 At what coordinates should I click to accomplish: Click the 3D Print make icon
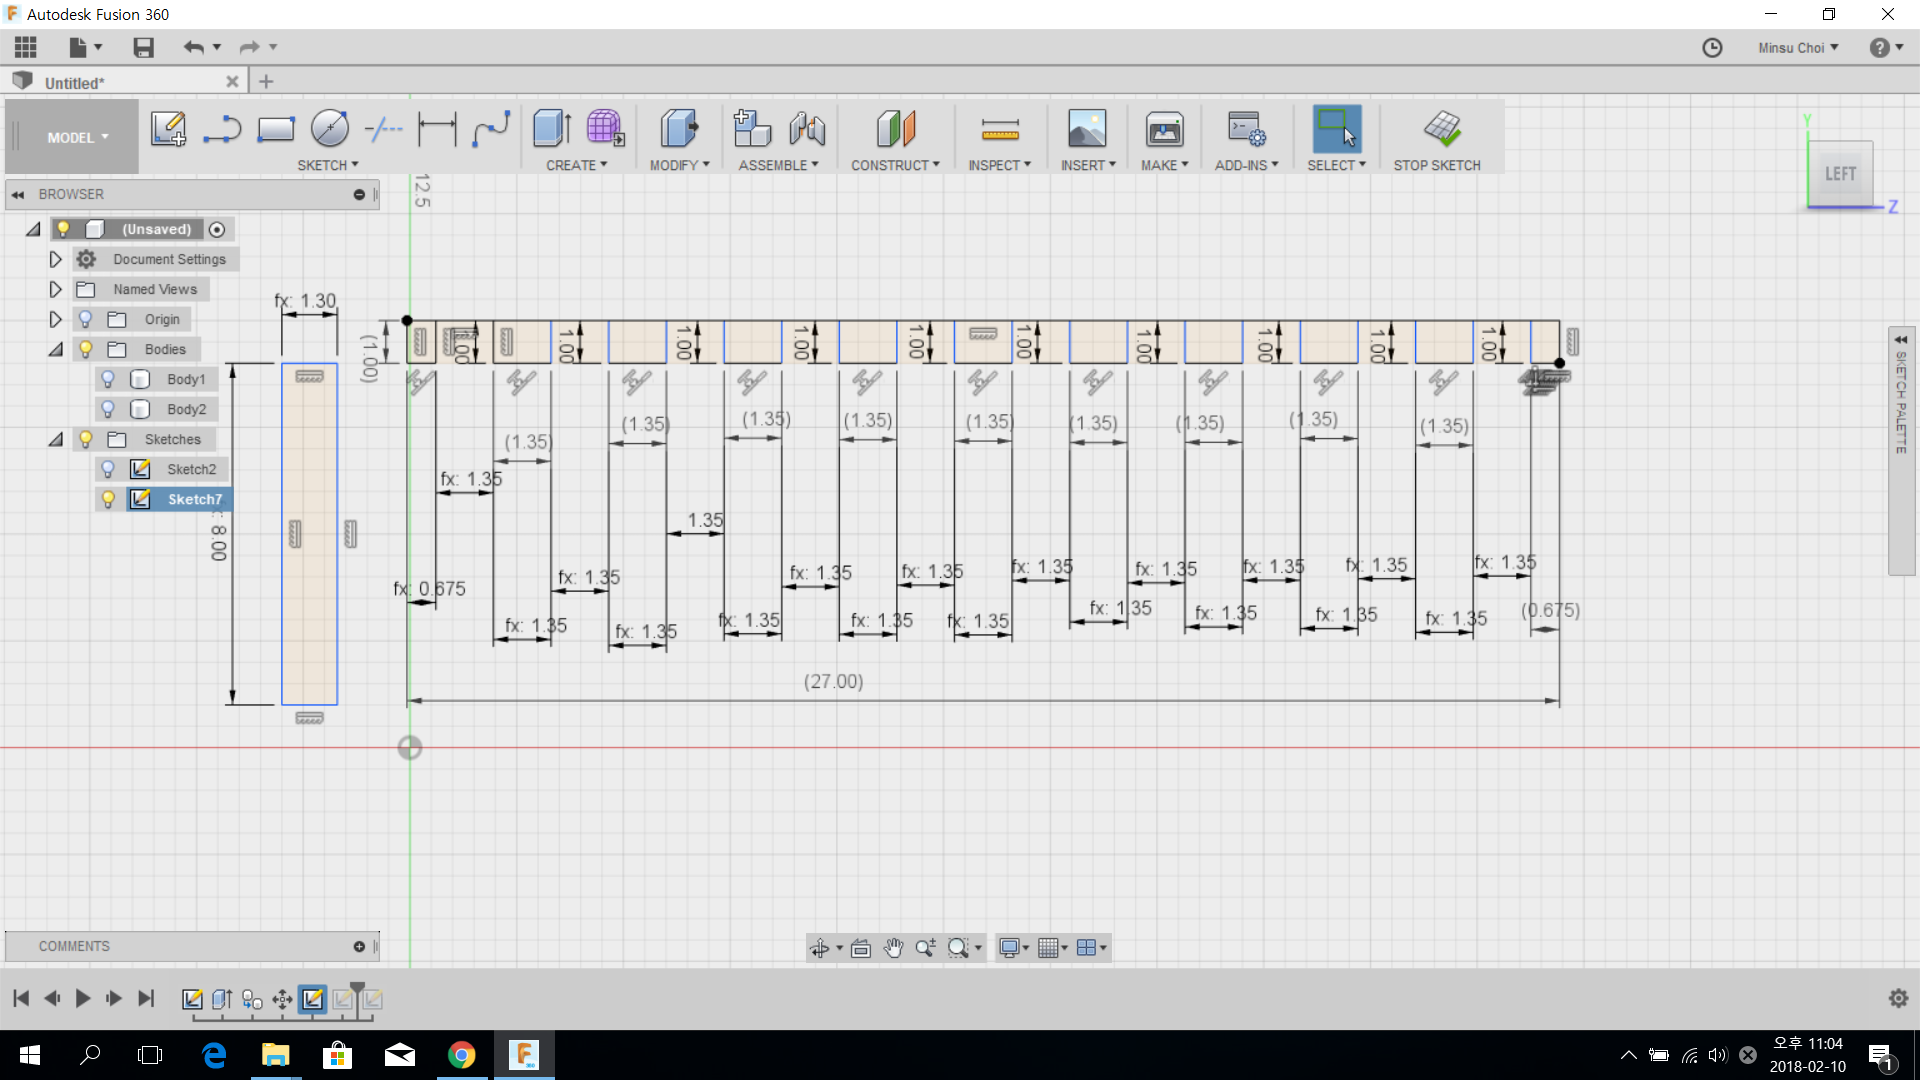tap(1165, 129)
